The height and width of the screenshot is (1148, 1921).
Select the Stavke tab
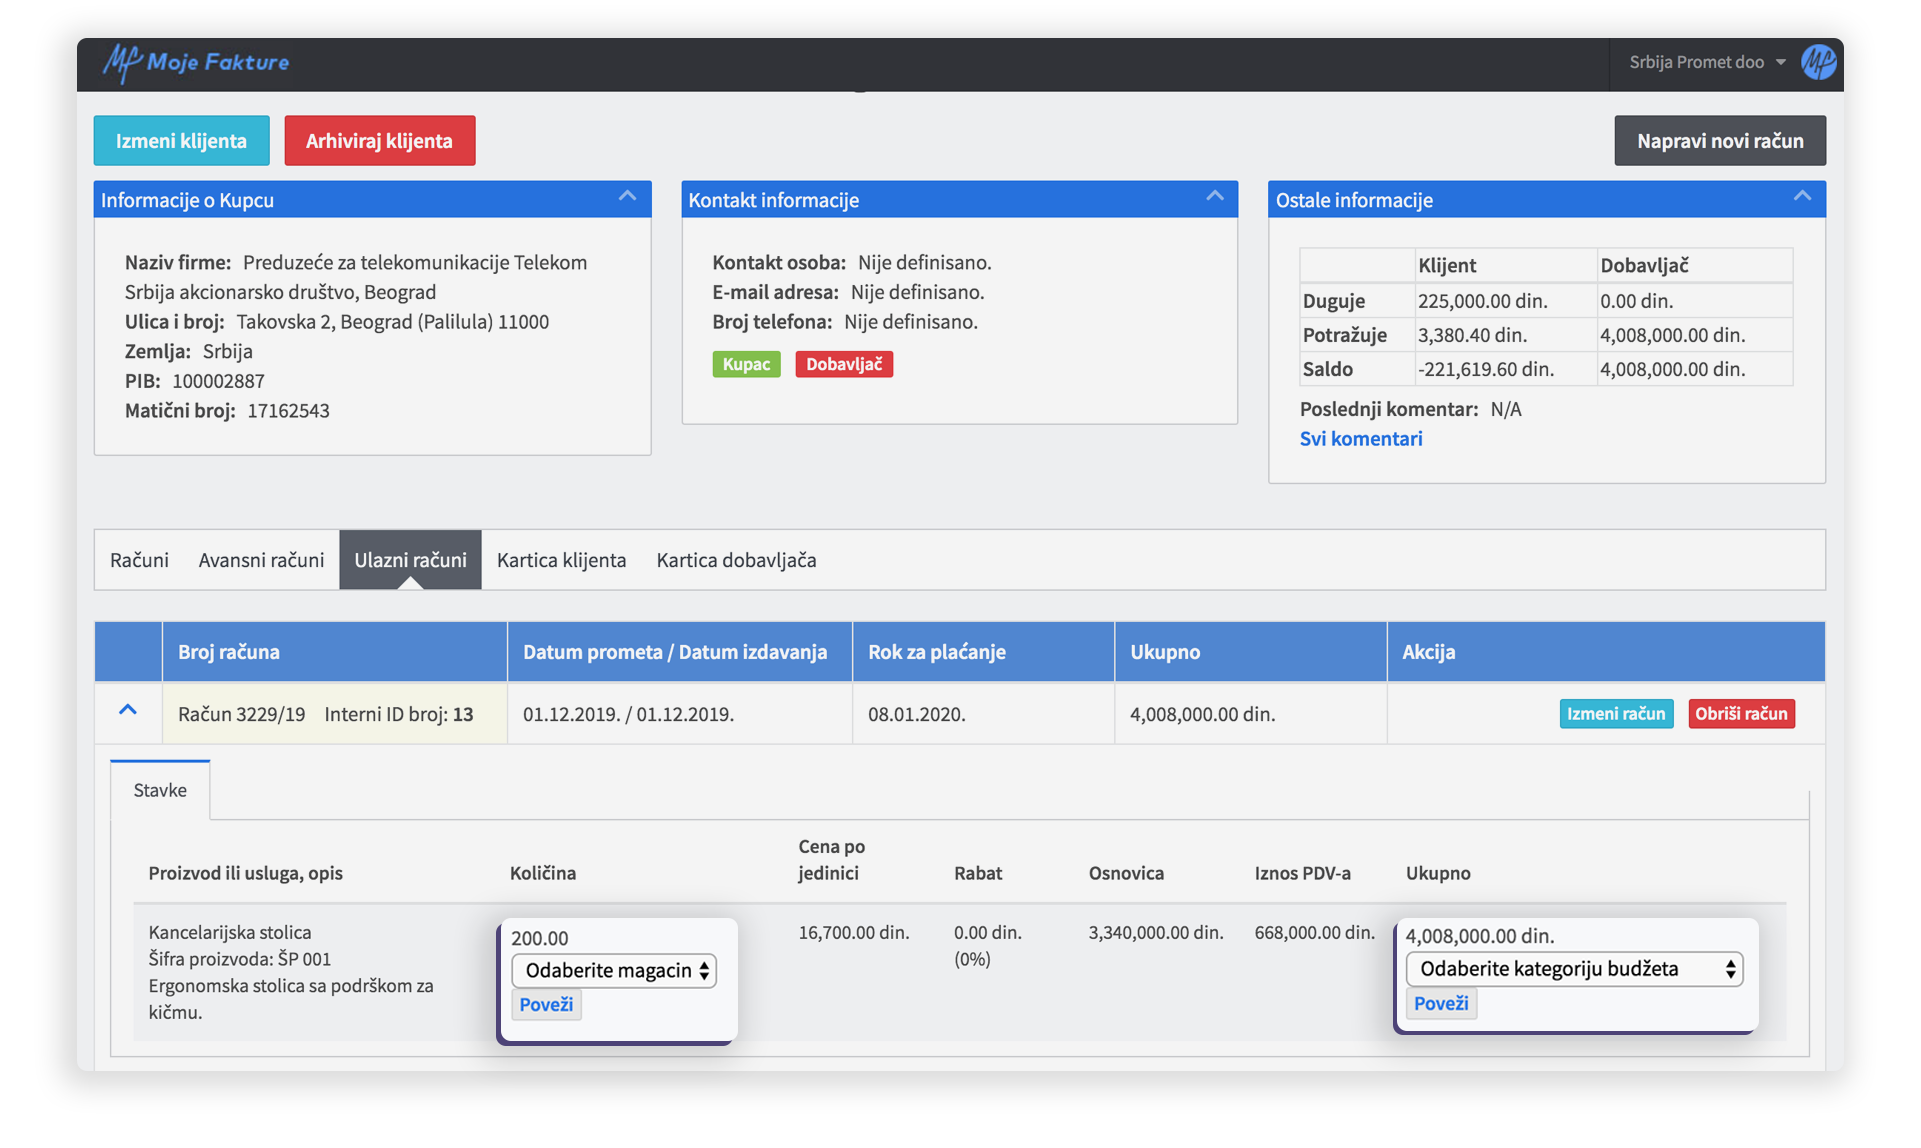(160, 790)
